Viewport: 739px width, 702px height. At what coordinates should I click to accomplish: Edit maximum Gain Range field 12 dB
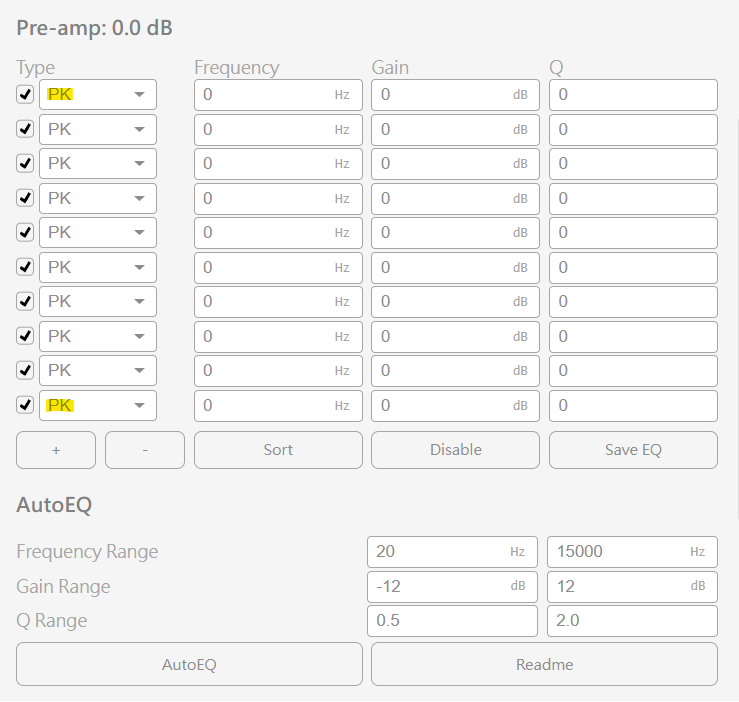tap(632, 586)
